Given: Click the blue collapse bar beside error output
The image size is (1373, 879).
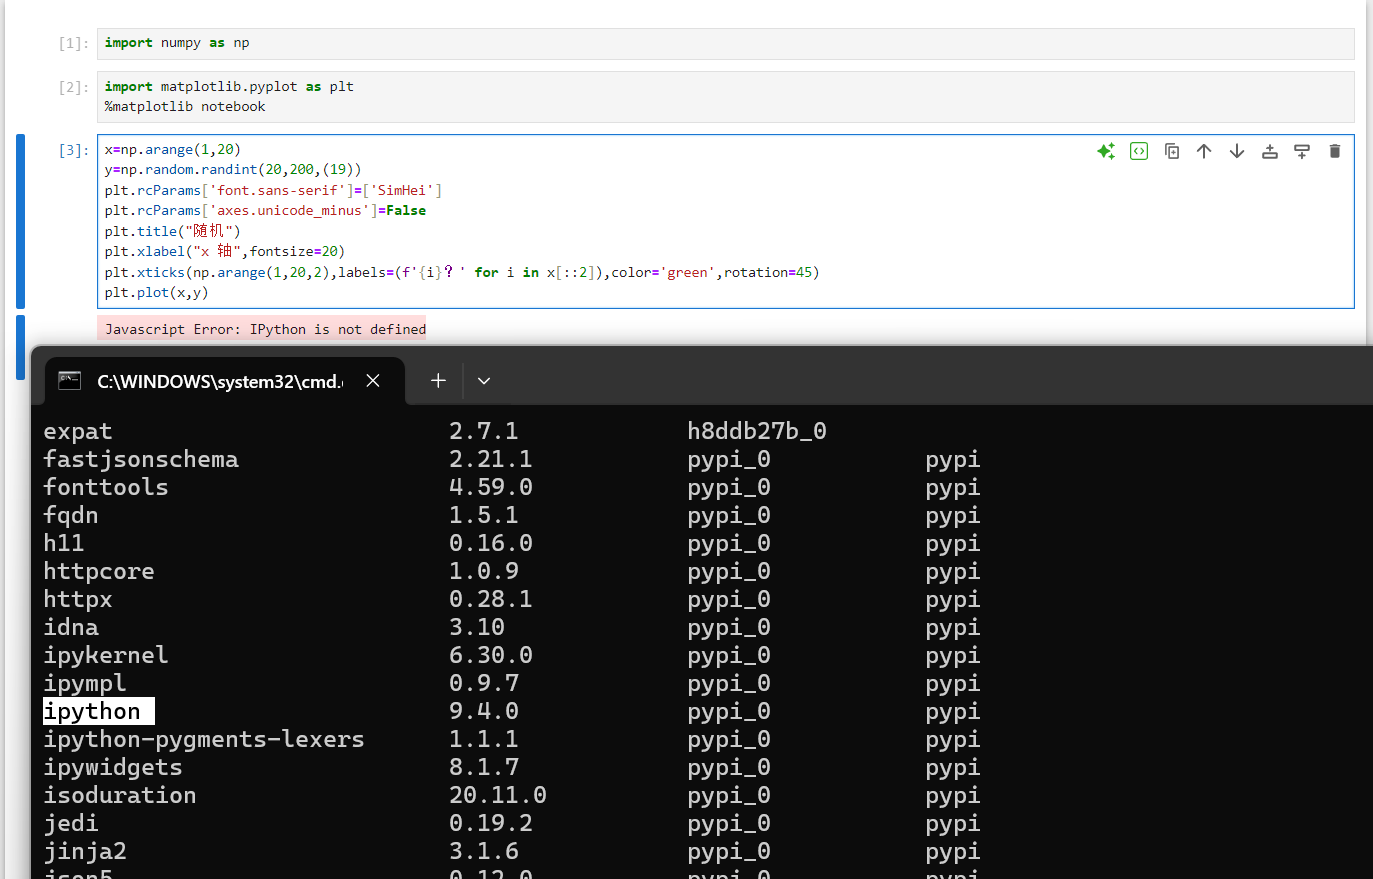Looking at the screenshot, I should [20, 348].
